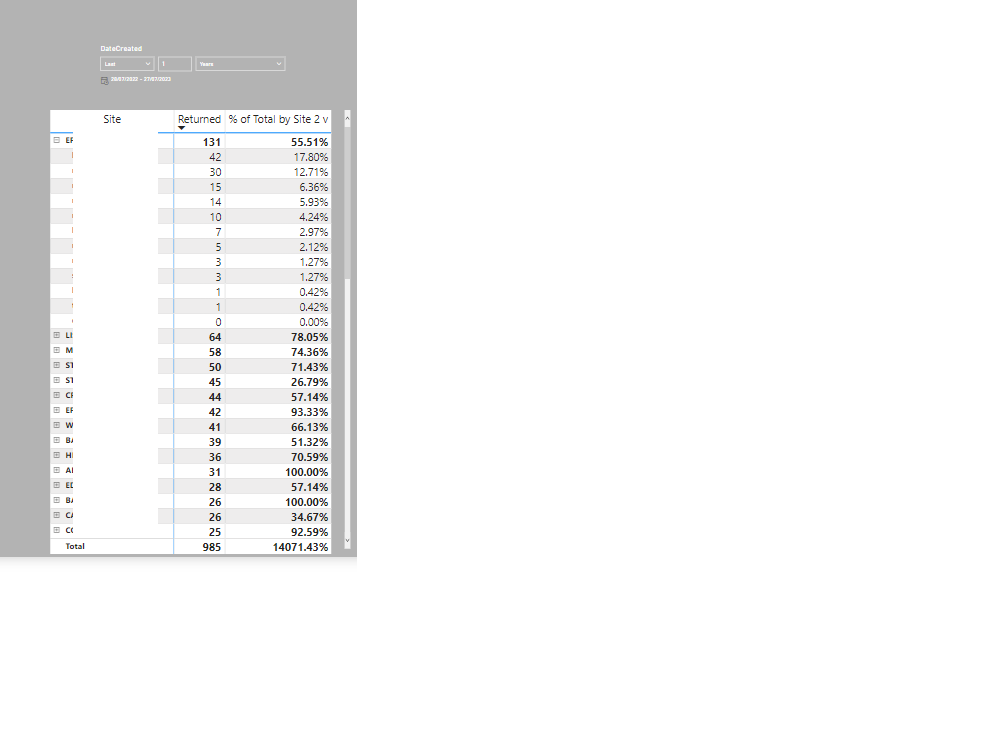
Task: Click the descending sort arrow under Returned
Action: pyautogui.click(x=182, y=128)
